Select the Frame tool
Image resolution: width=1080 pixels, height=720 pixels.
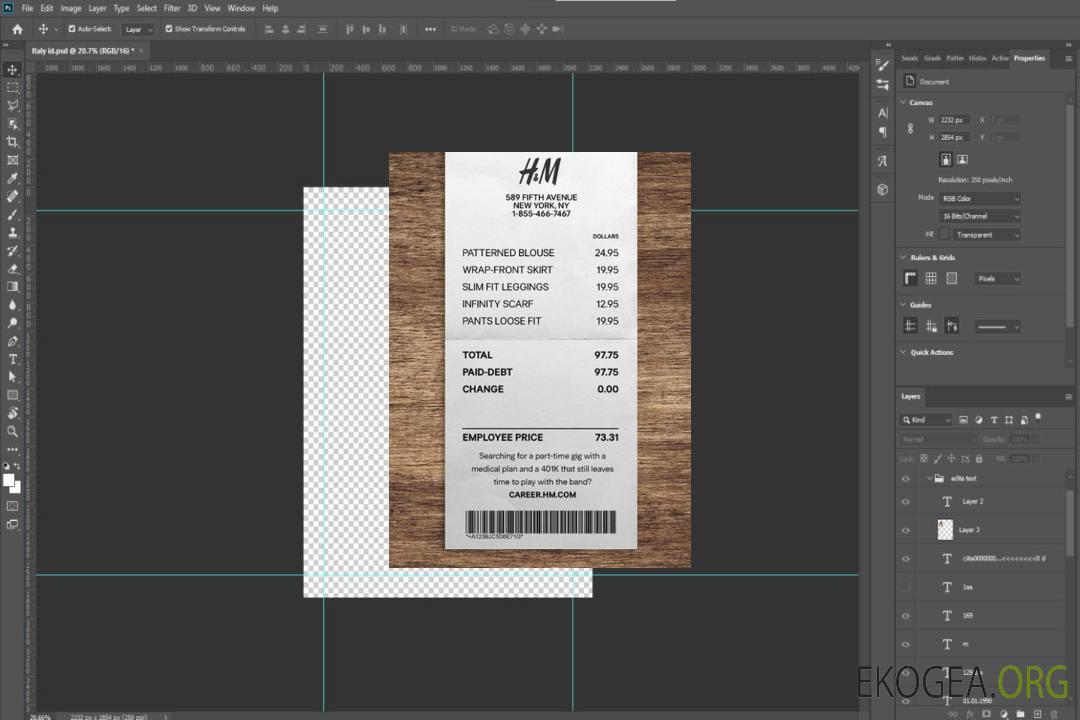tap(12, 160)
